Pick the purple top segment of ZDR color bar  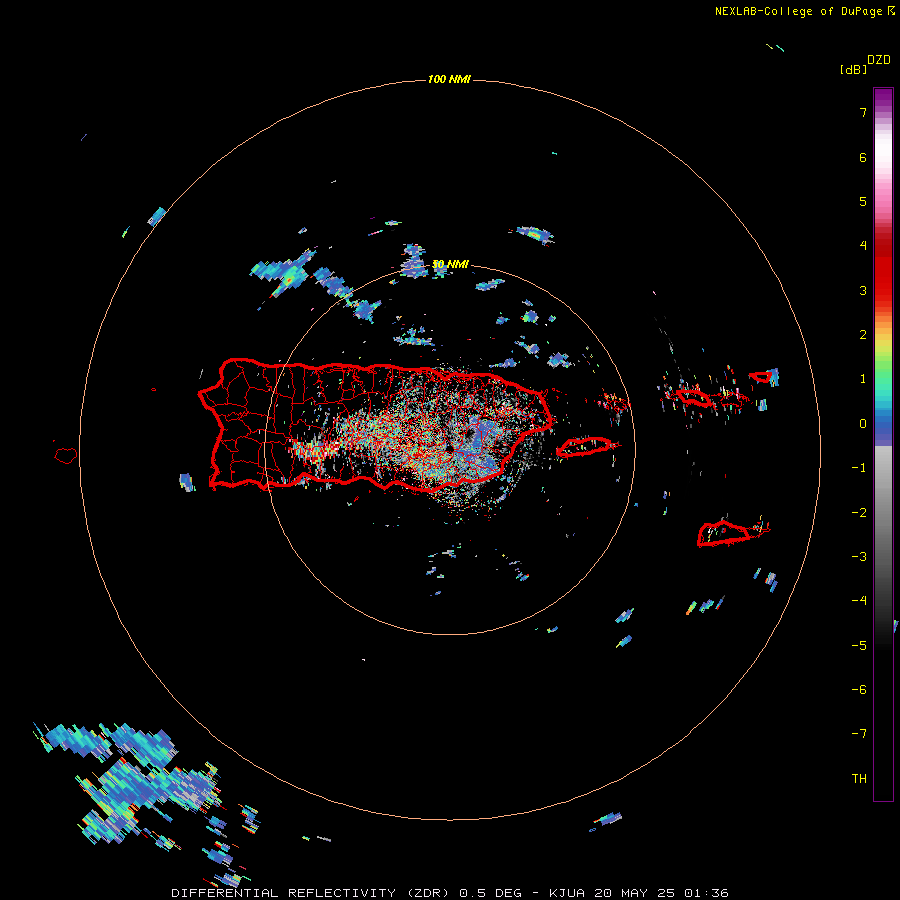(x=883, y=98)
